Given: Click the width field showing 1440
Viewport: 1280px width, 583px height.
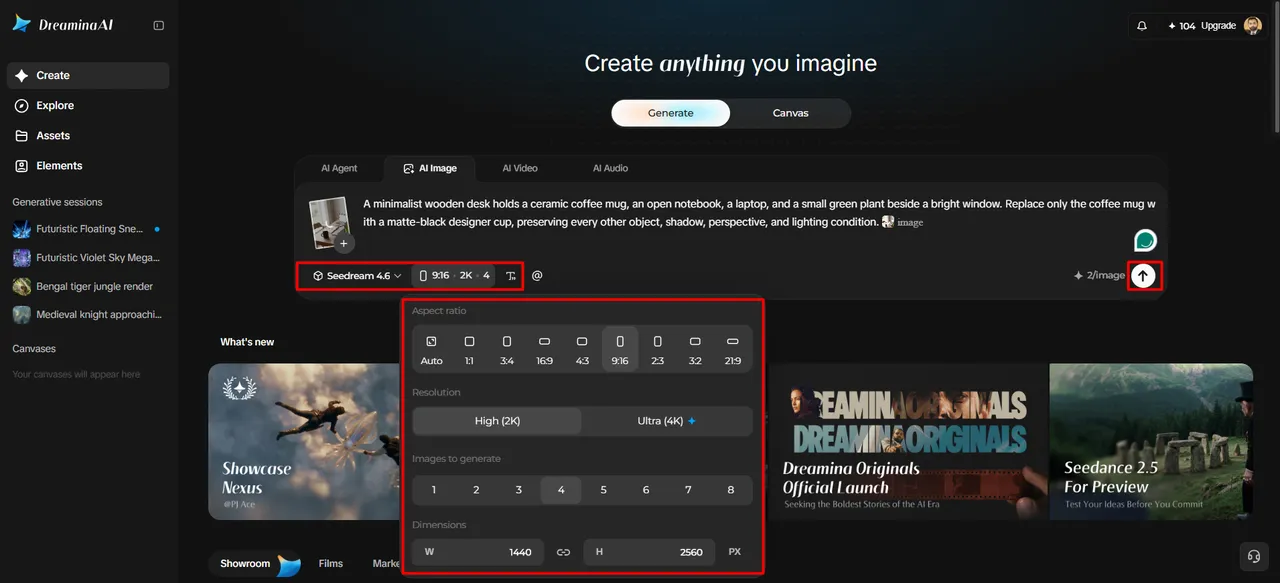Looking at the screenshot, I should tap(478, 552).
